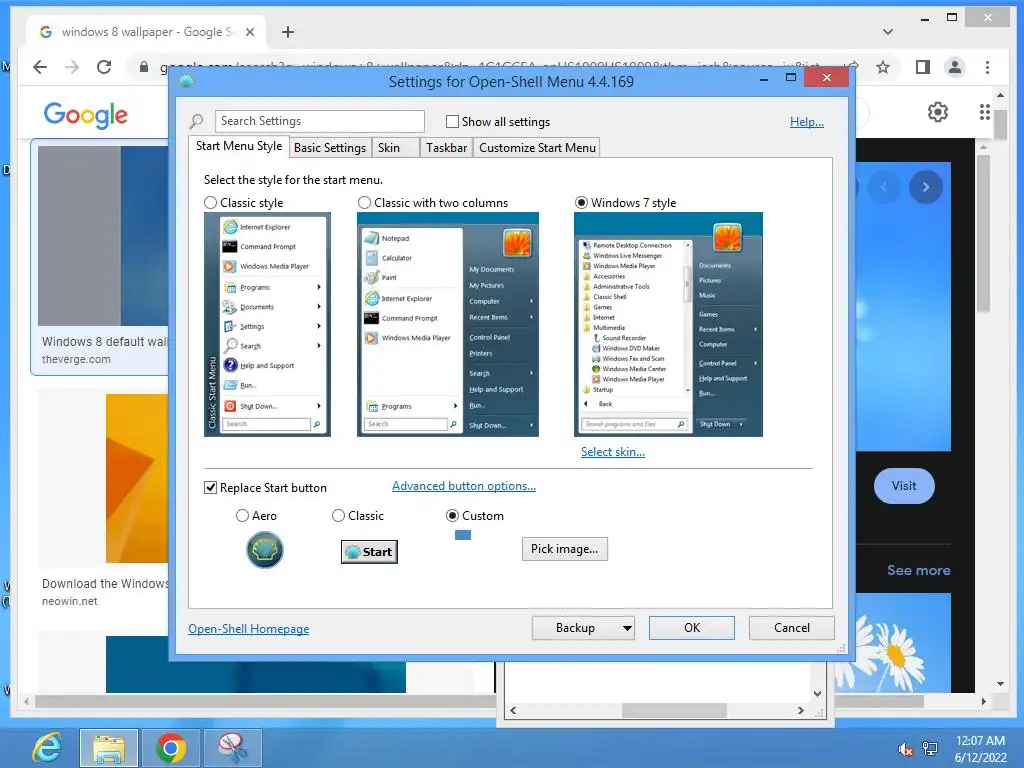Open the Google apps grid
This screenshot has height=768, width=1024.
984,112
